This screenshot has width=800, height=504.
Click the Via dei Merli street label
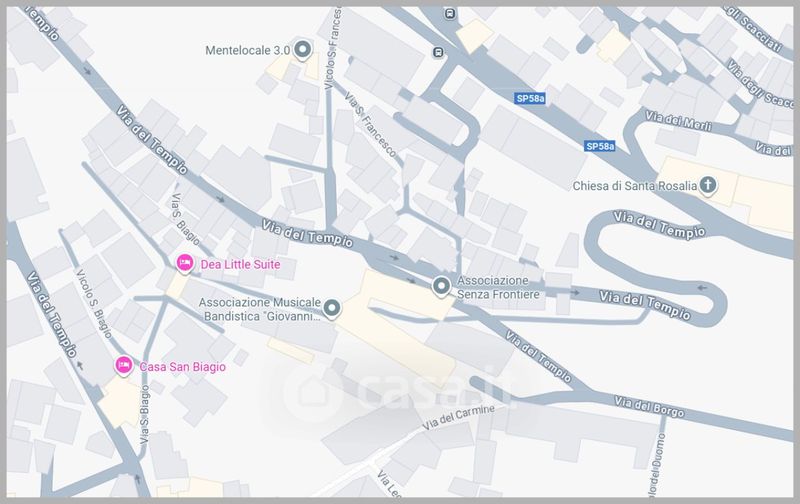tap(678, 121)
